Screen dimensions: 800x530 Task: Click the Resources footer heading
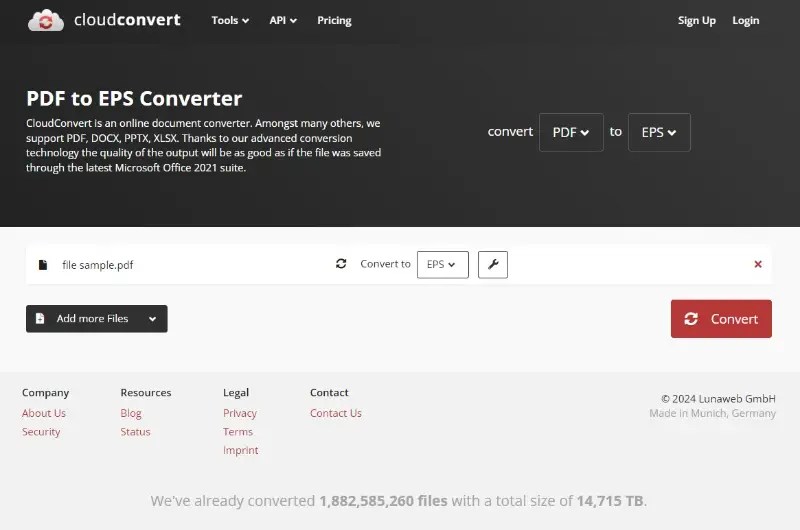(146, 392)
